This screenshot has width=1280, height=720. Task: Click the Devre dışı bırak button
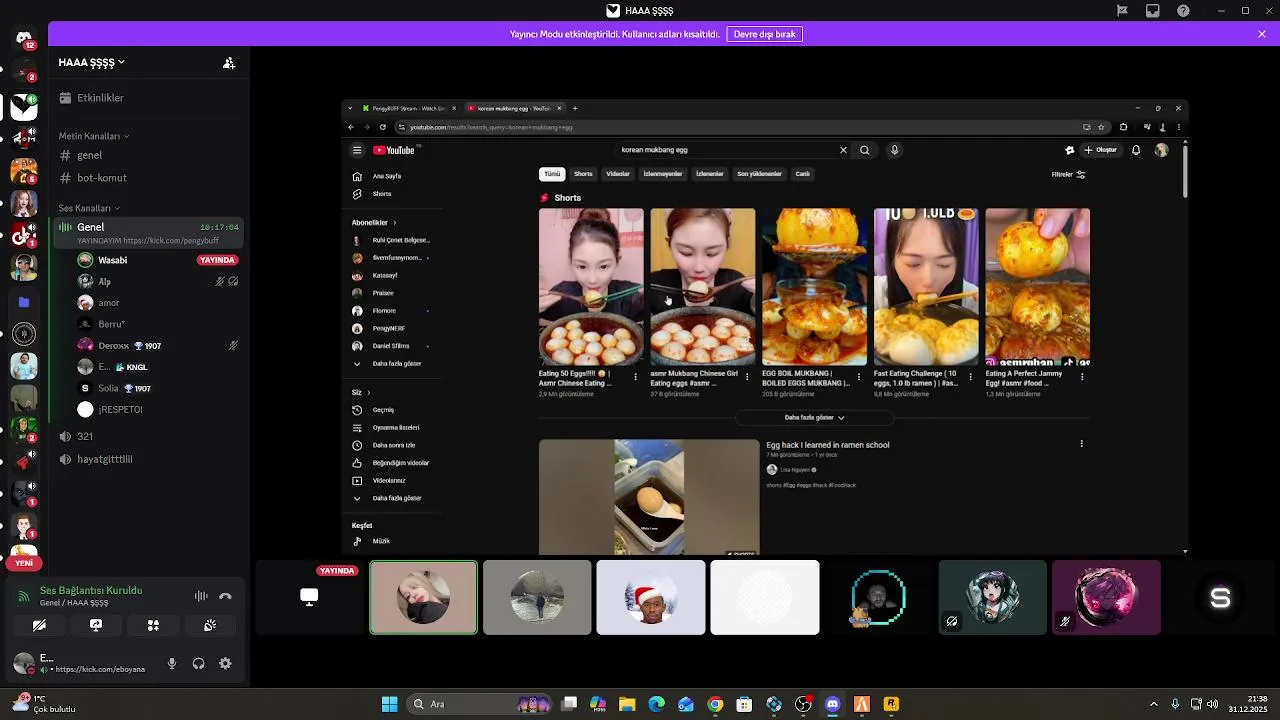click(x=764, y=34)
